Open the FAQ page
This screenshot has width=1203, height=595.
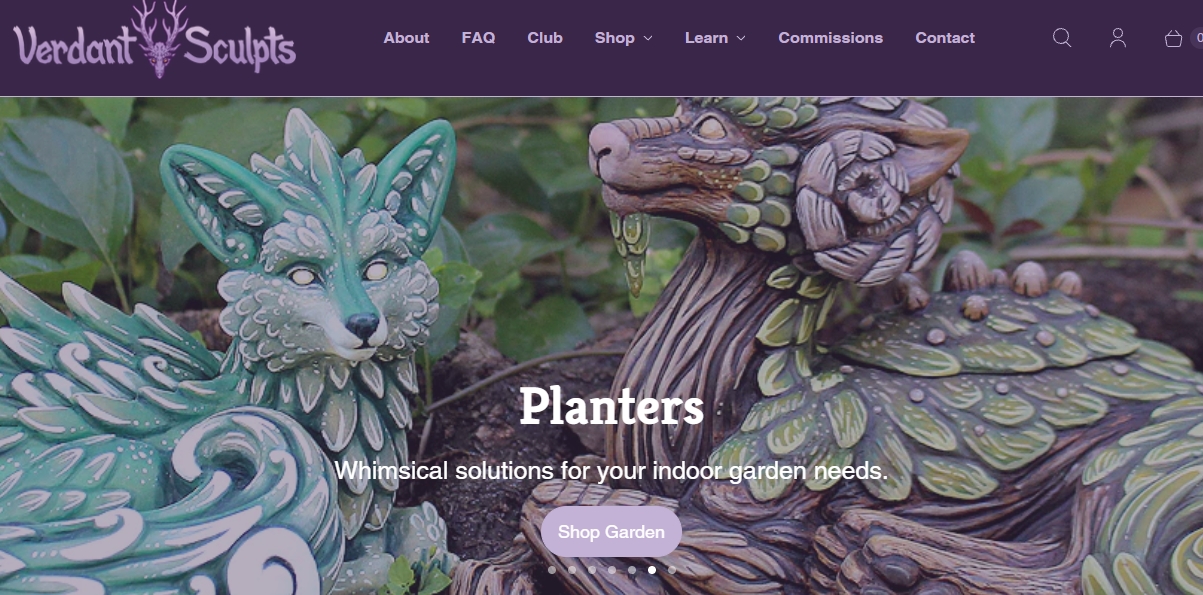pyautogui.click(x=478, y=38)
